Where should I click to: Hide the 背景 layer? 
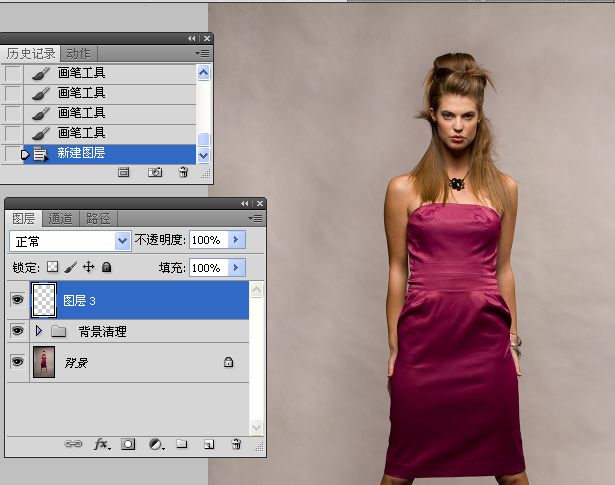coord(17,361)
